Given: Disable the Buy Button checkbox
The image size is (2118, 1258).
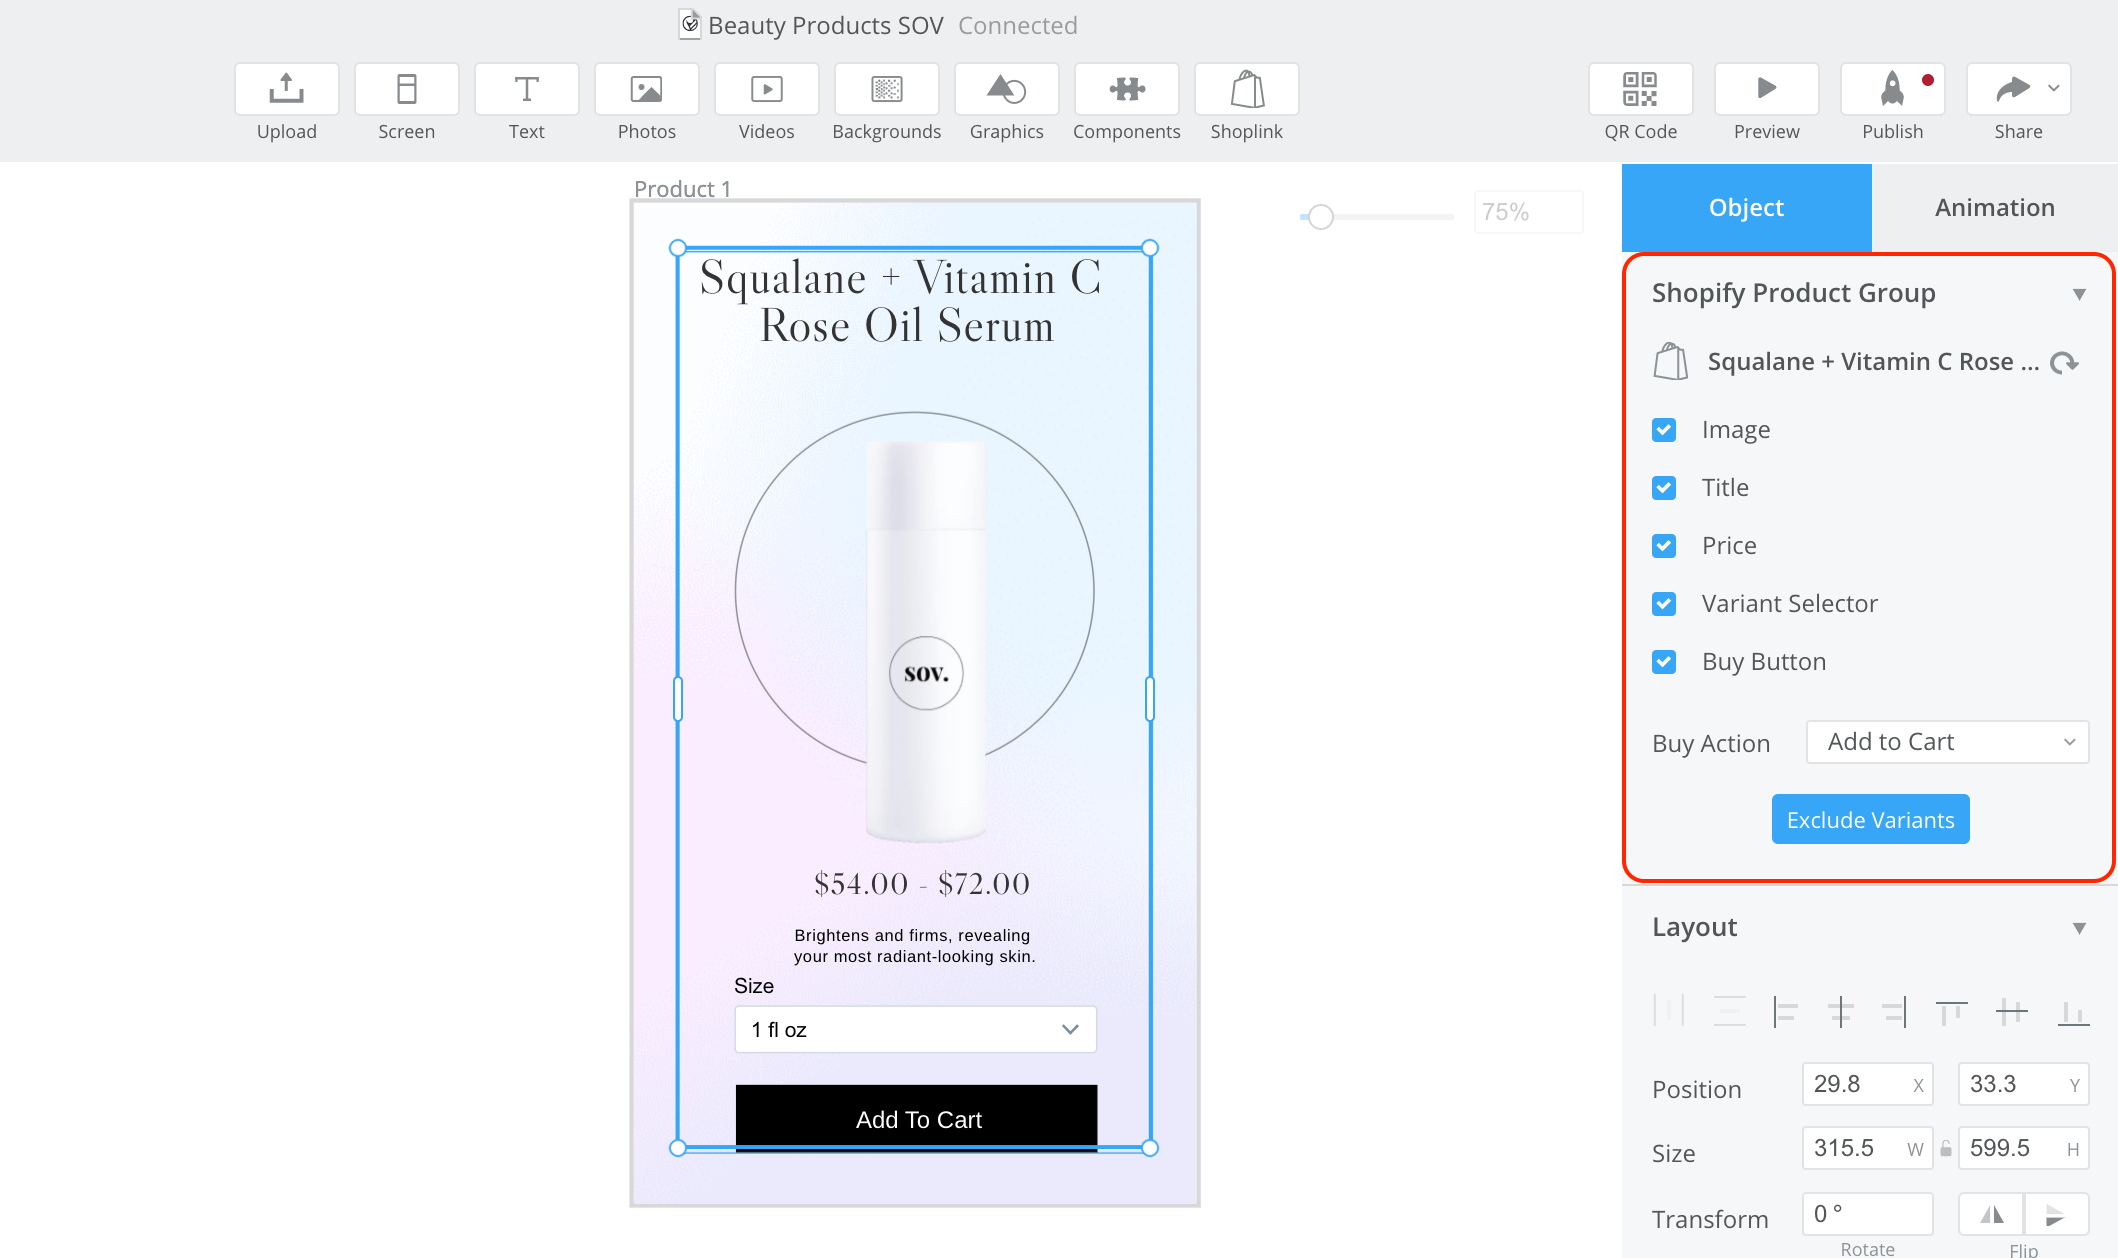Looking at the screenshot, I should [1664, 662].
